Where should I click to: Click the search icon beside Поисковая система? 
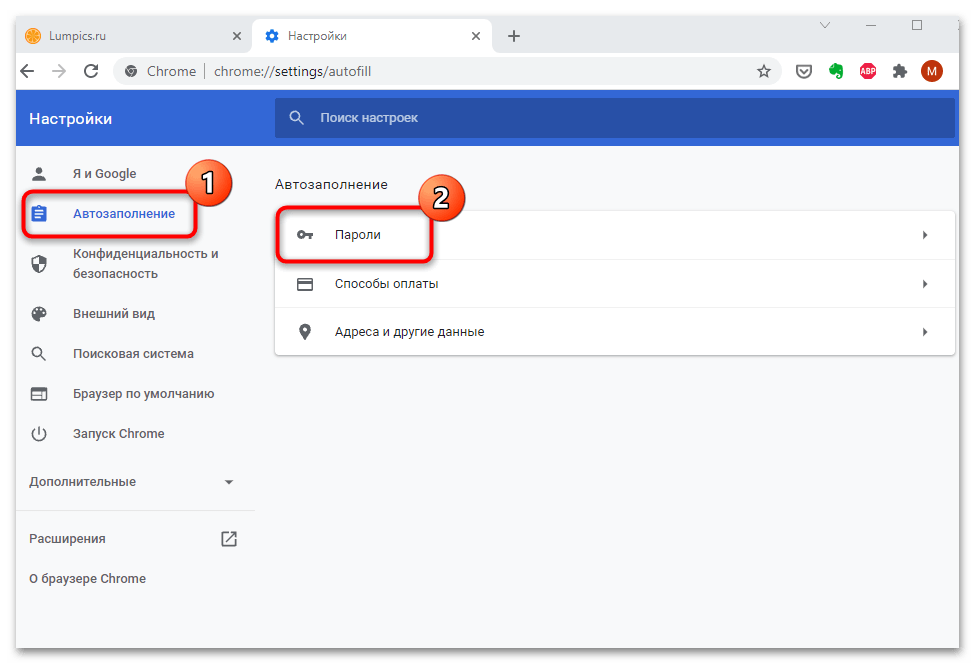(x=39, y=354)
